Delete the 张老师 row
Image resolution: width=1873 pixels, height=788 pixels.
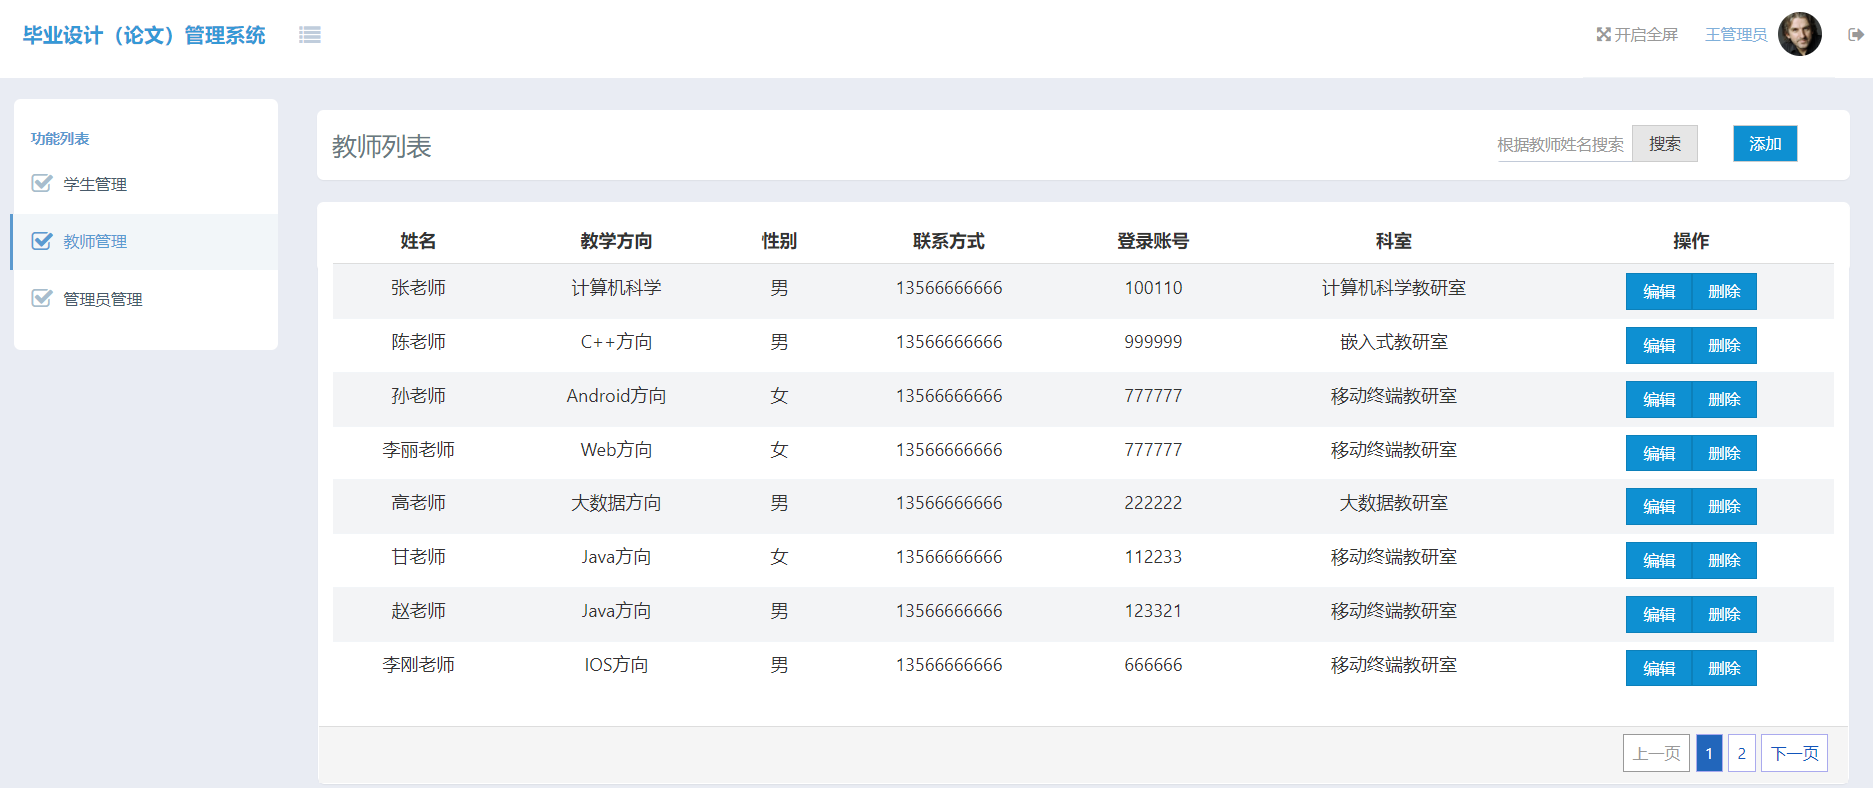pyautogui.click(x=1724, y=292)
